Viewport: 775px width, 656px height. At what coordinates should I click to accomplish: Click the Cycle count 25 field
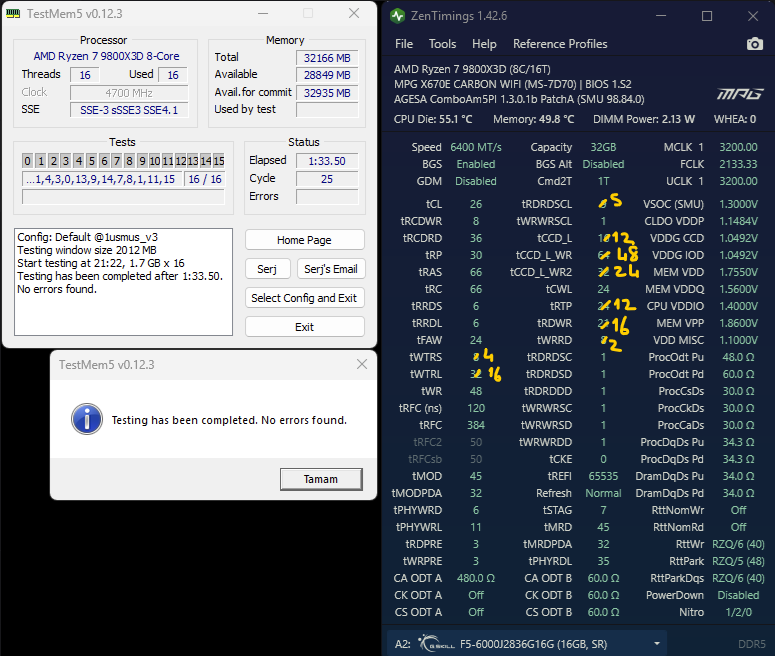pyautogui.click(x=327, y=179)
